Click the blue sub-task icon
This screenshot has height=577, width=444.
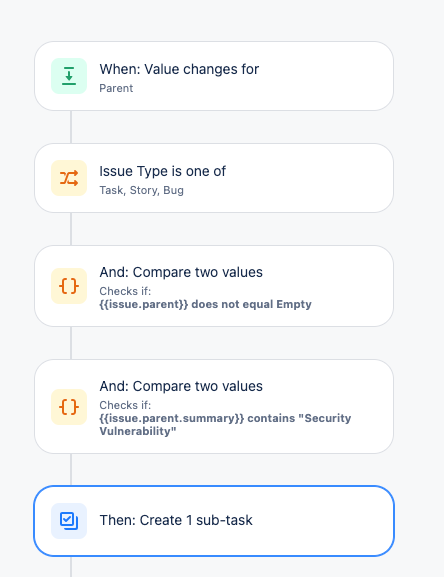[x=69, y=521]
